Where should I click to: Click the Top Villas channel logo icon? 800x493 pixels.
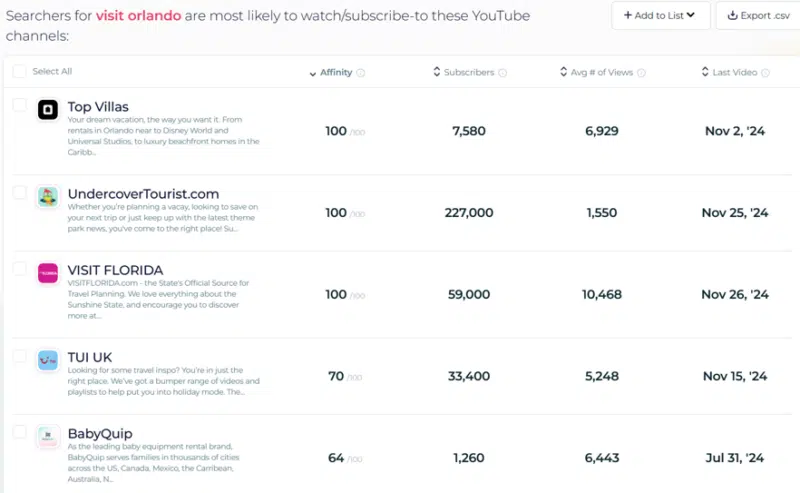(x=48, y=110)
